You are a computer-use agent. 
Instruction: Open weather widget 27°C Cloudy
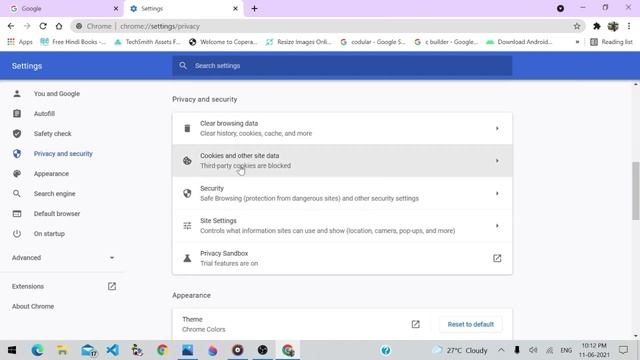click(460, 350)
